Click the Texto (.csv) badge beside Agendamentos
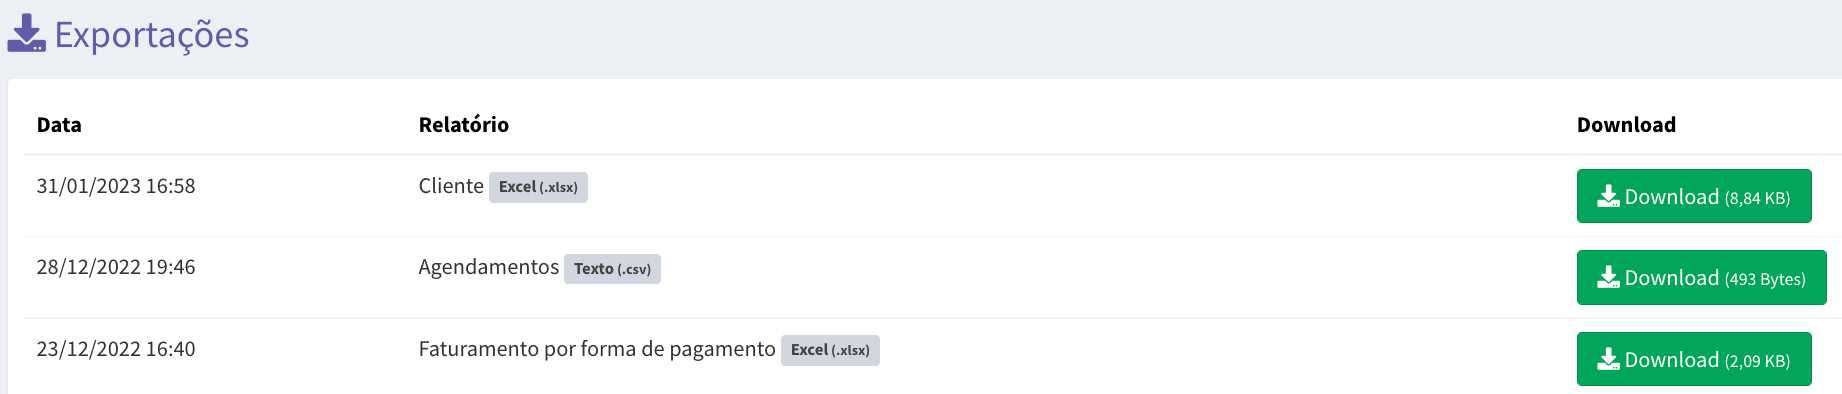1842x394 pixels. (x=612, y=269)
